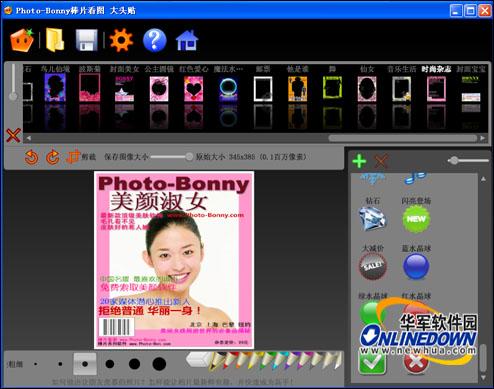Click the magazine cover preview image
The height and width of the screenshot is (389, 494).
click(174, 260)
